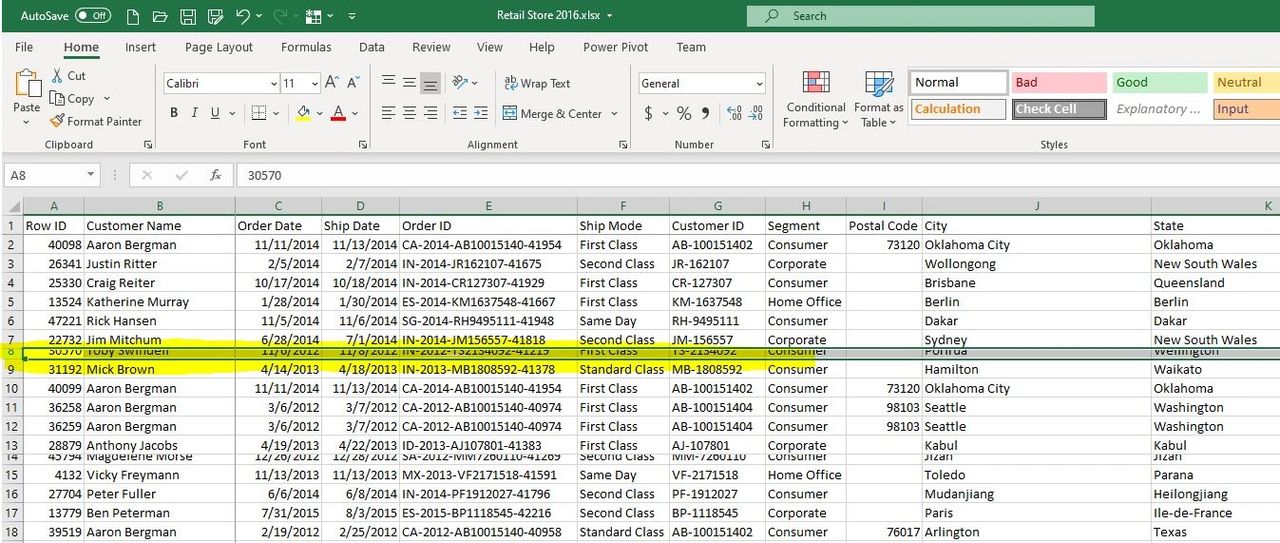This screenshot has width=1280, height=543.
Task: Click the Save icon in title bar
Action: [x=187, y=16]
